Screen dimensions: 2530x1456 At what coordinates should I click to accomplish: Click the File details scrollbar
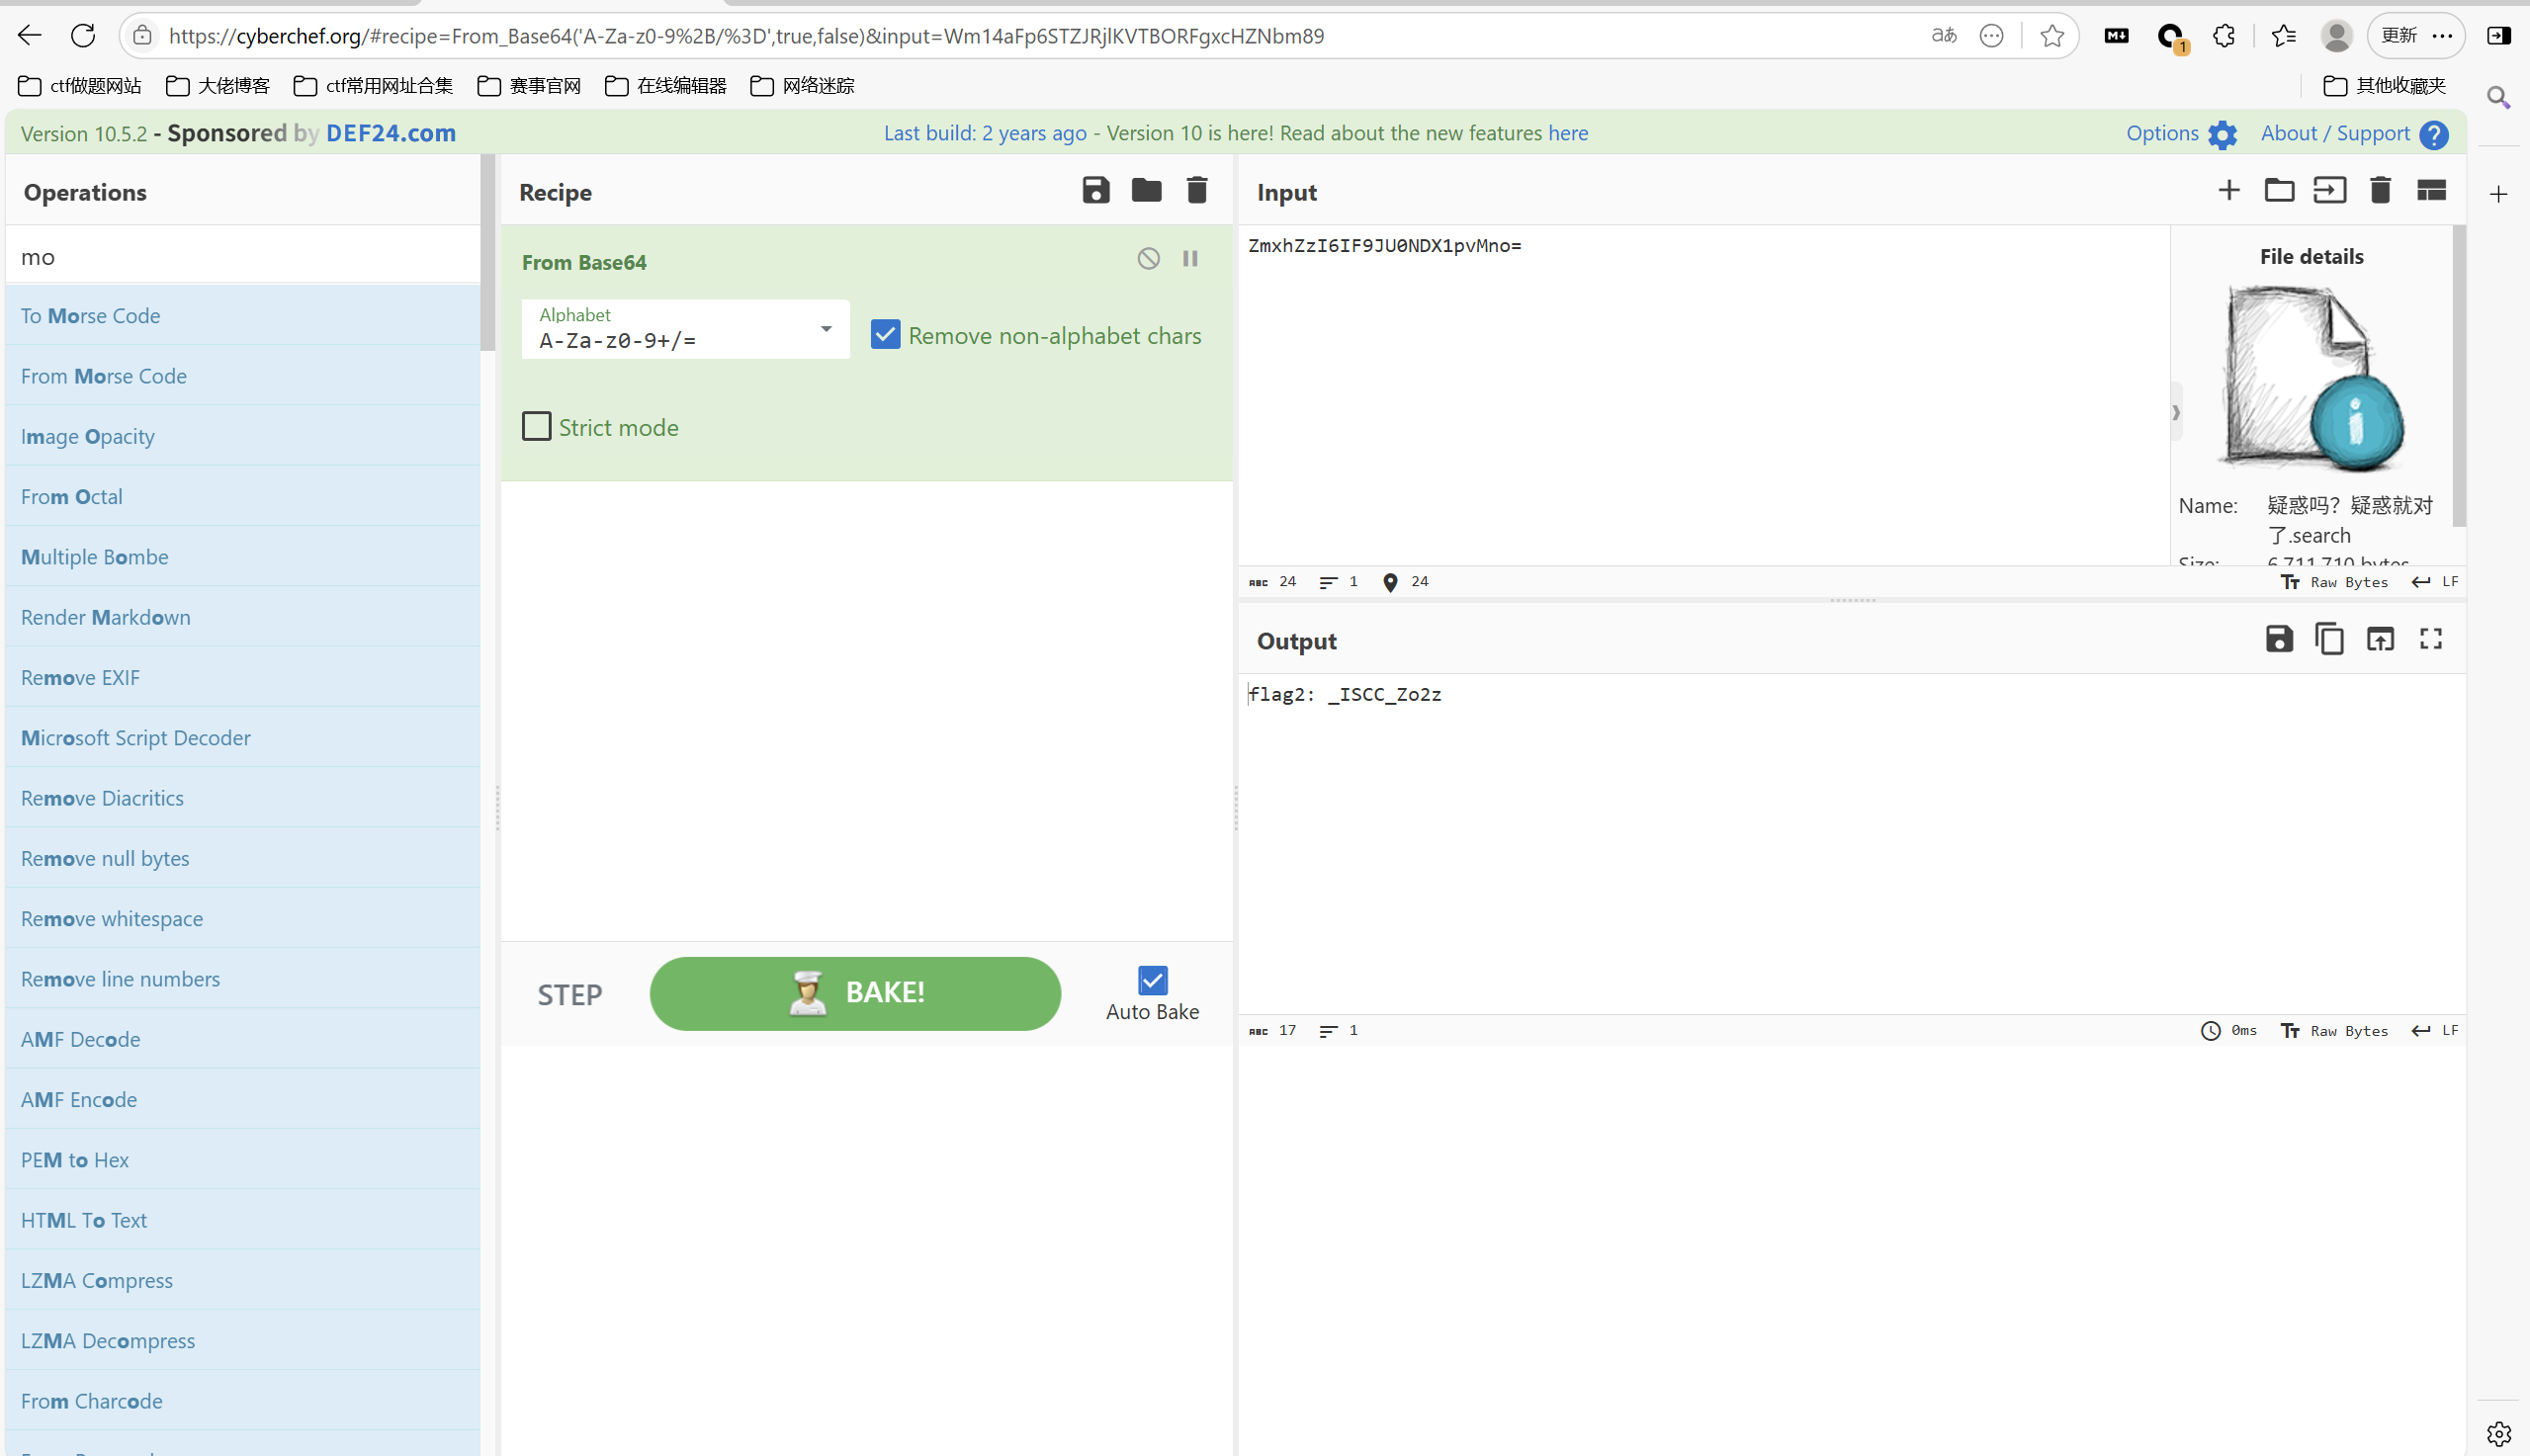(2459, 376)
